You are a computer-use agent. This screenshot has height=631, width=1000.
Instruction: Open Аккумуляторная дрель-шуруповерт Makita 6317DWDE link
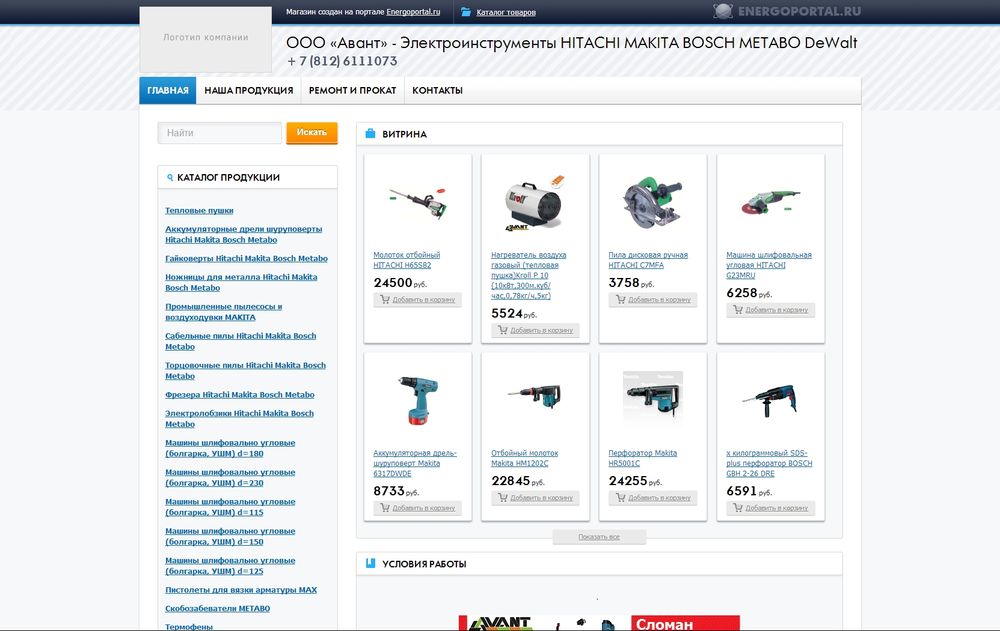point(415,463)
